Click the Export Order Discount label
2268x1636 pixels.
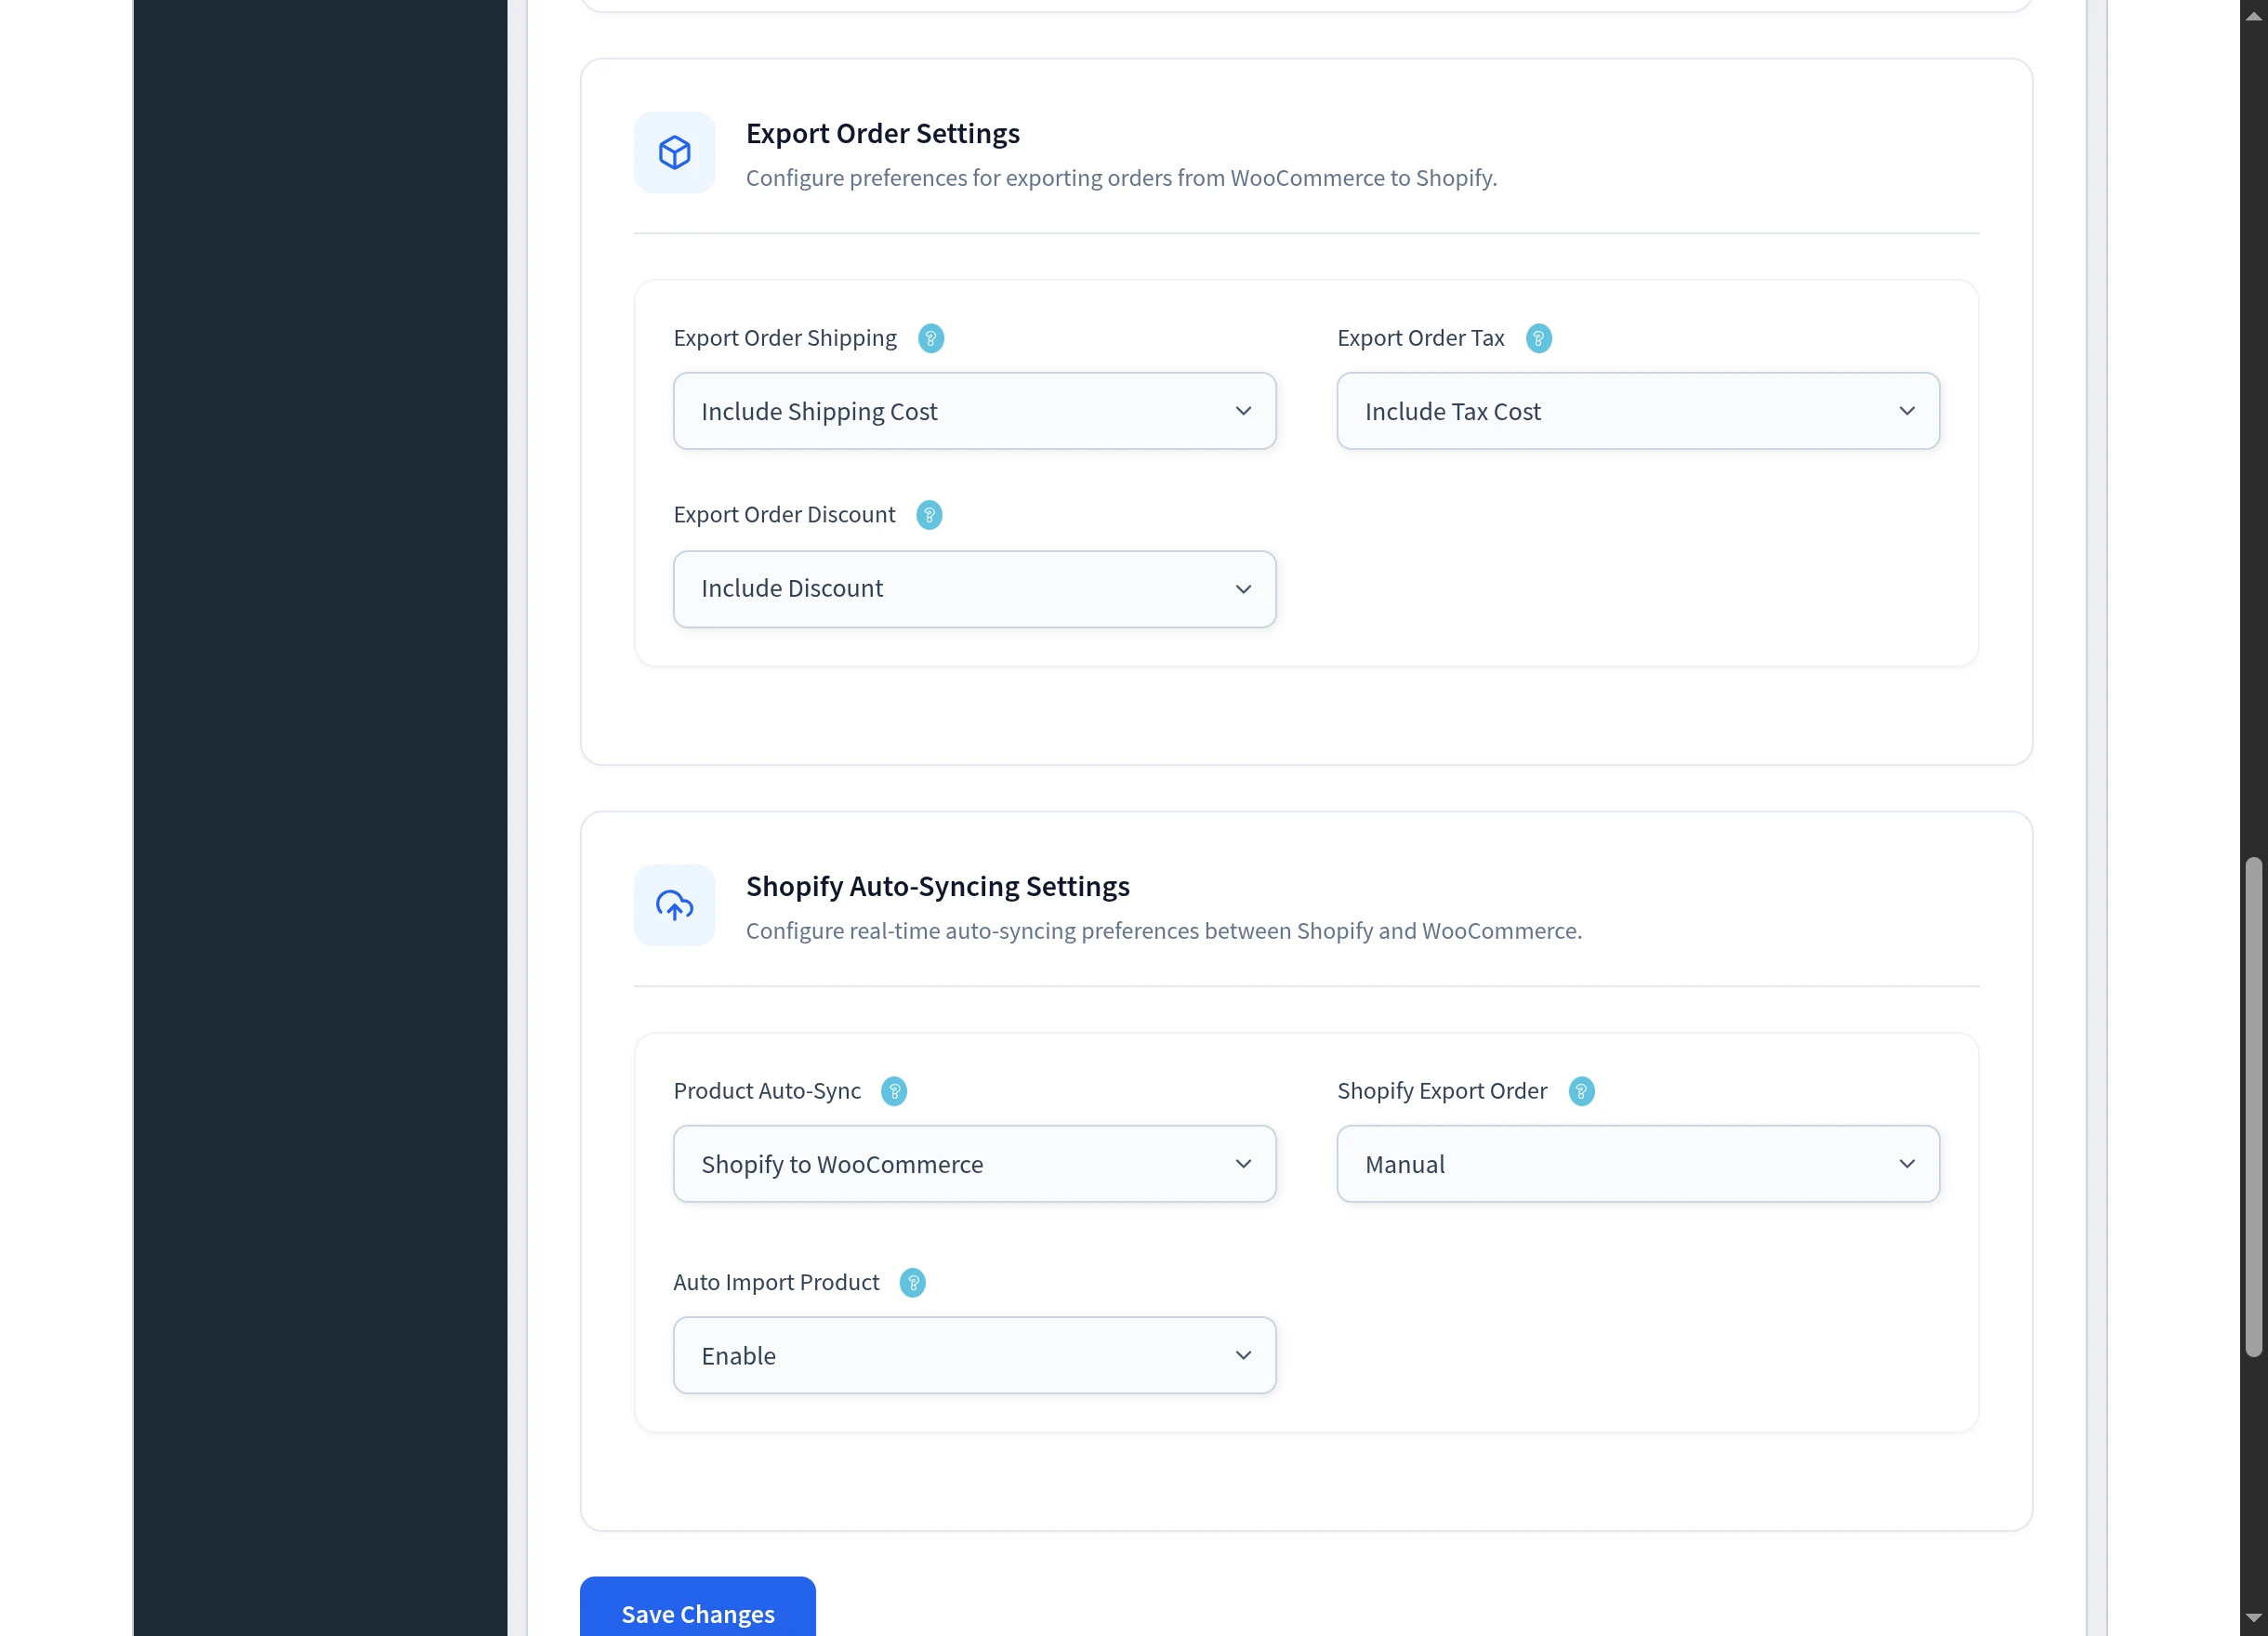(x=784, y=515)
